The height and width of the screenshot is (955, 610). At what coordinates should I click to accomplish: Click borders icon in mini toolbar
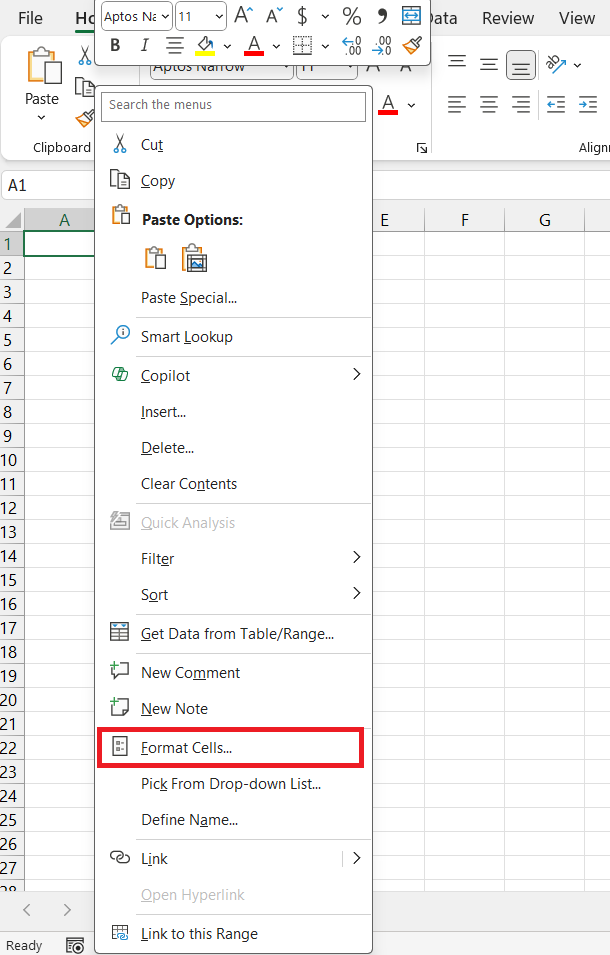tap(303, 45)
